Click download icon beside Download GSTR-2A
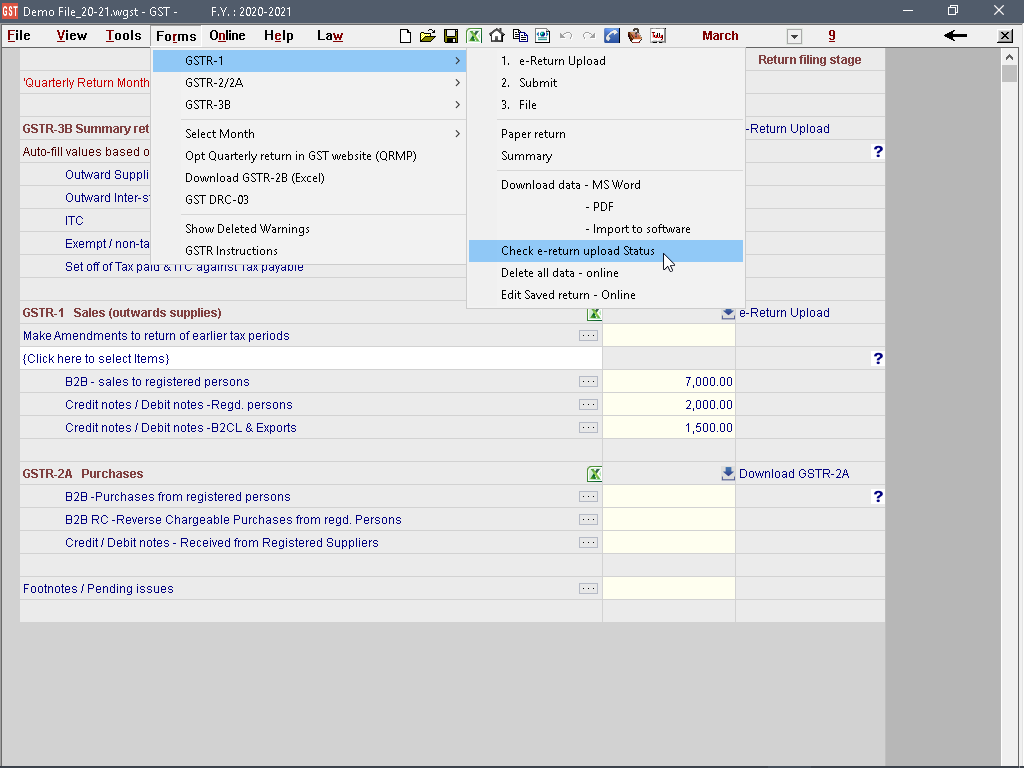Image resolution: width=1024 pixels, height=768 pixels. pyautogui.click(x=728, y=474)
